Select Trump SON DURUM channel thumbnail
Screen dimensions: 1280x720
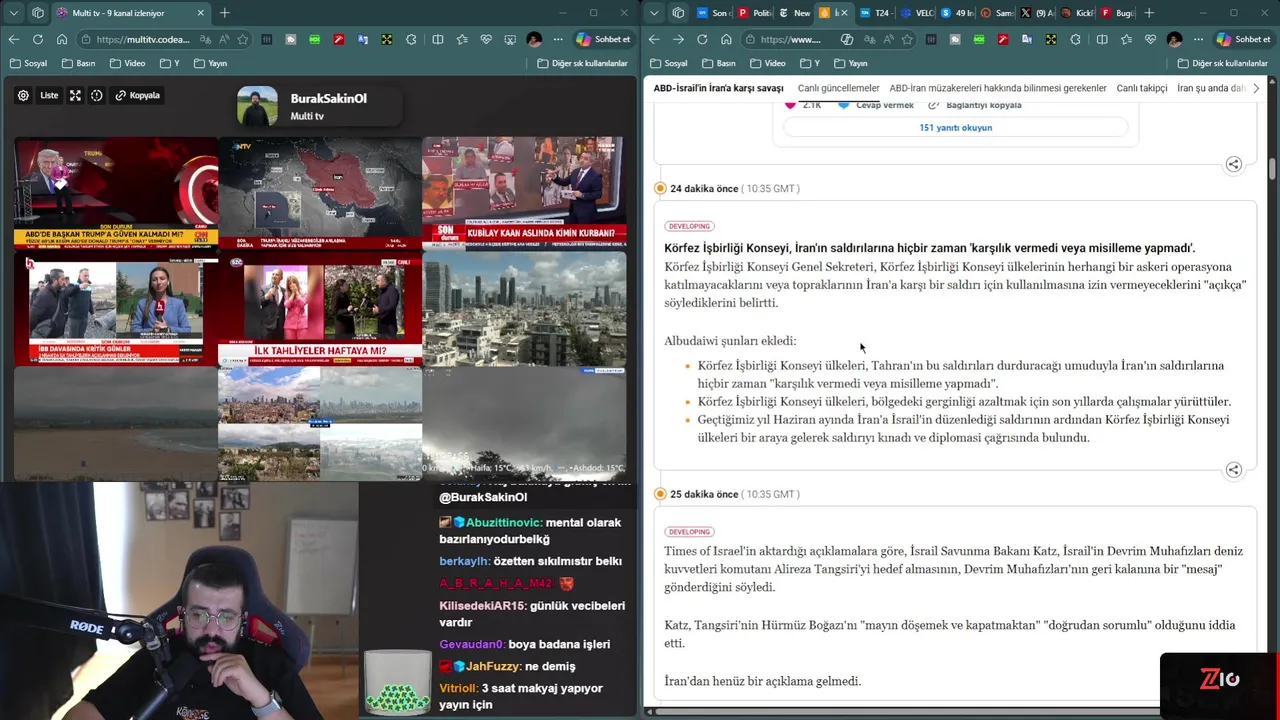click(x=115, y=193)
